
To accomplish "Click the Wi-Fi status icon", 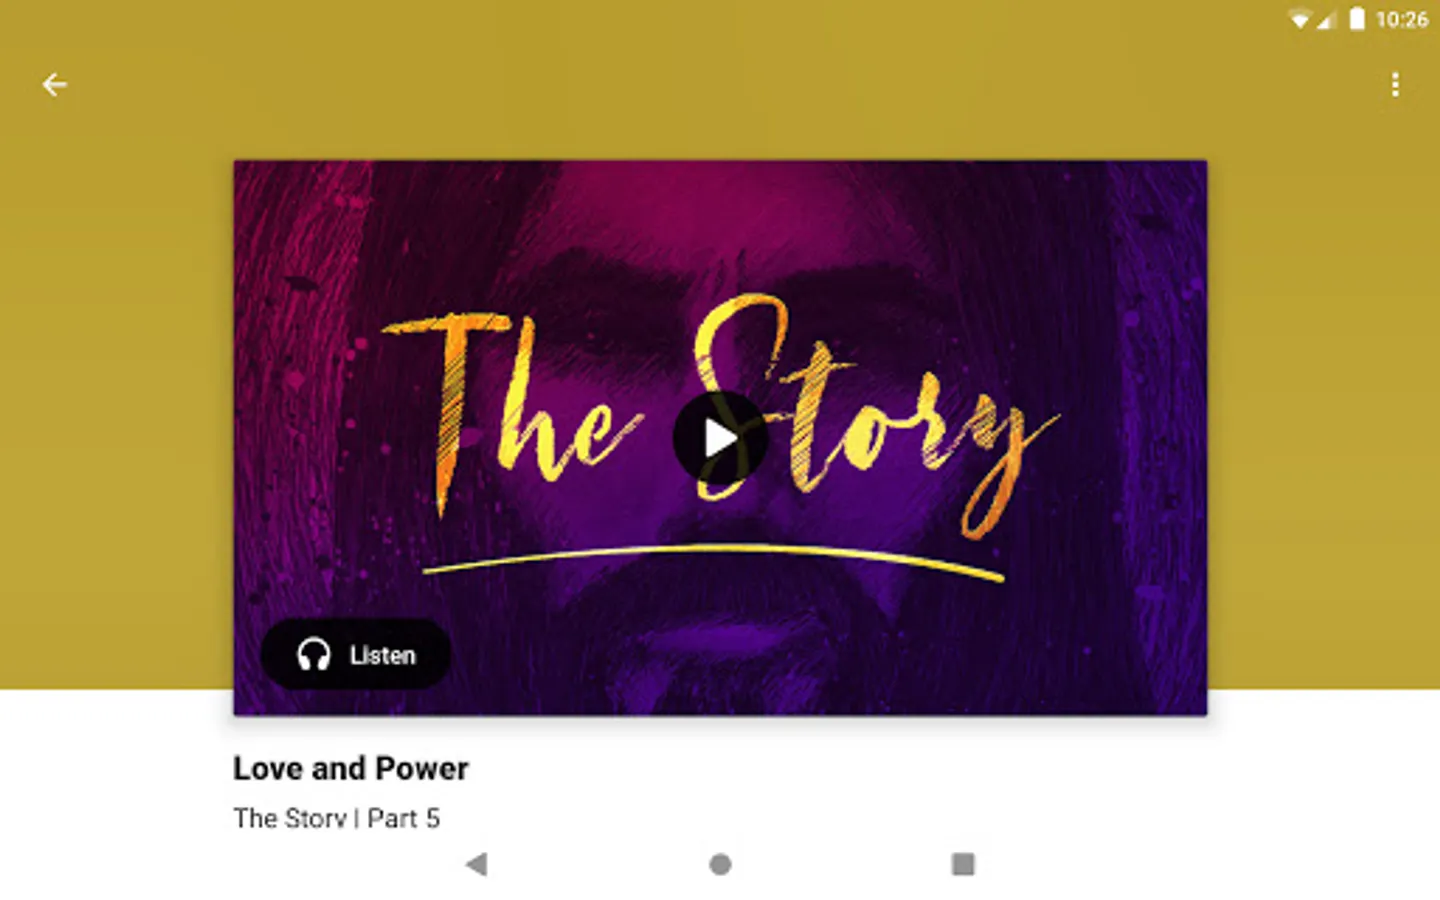I will click(1299, 19).
